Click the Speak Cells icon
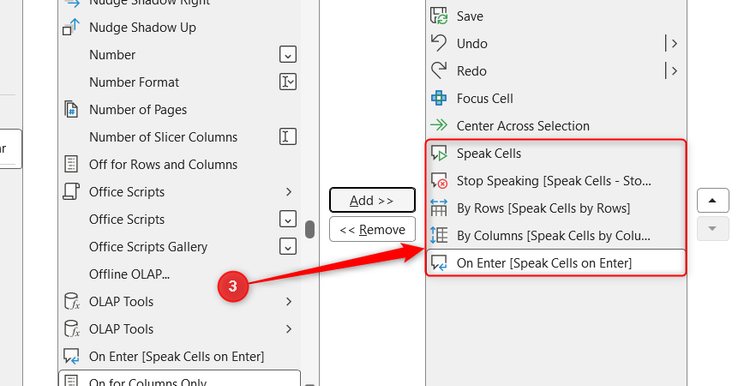The height and width of the screenshot is (386, 750). [x=439, y=153]
